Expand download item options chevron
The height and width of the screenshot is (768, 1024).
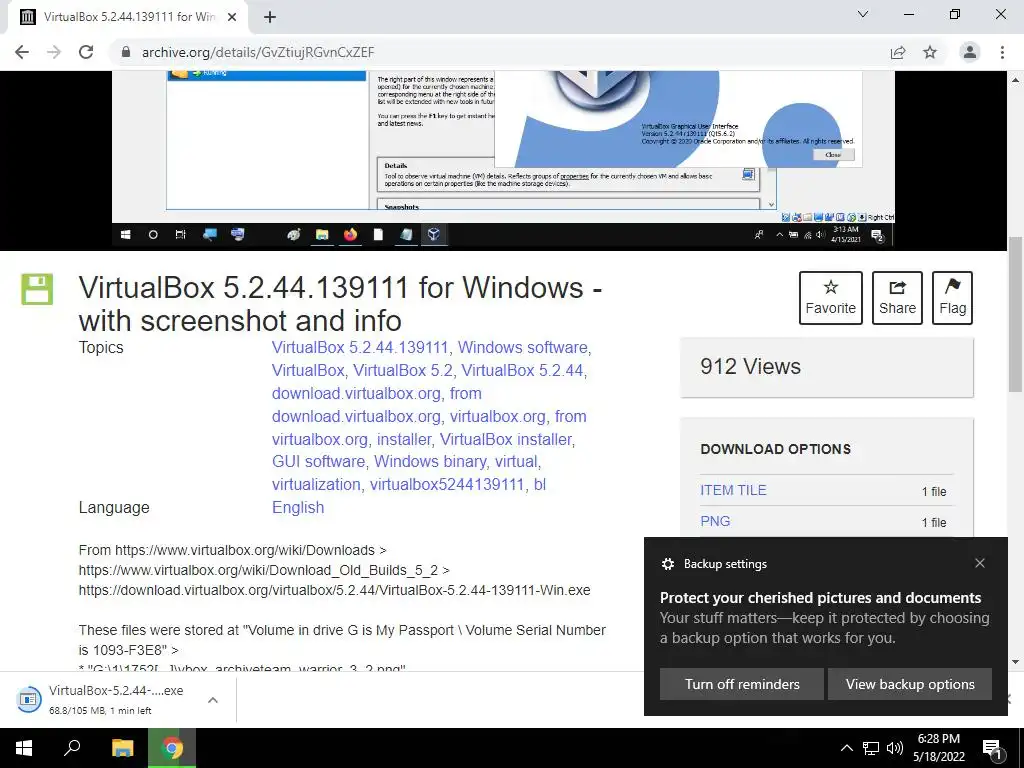tap(213, 700)
